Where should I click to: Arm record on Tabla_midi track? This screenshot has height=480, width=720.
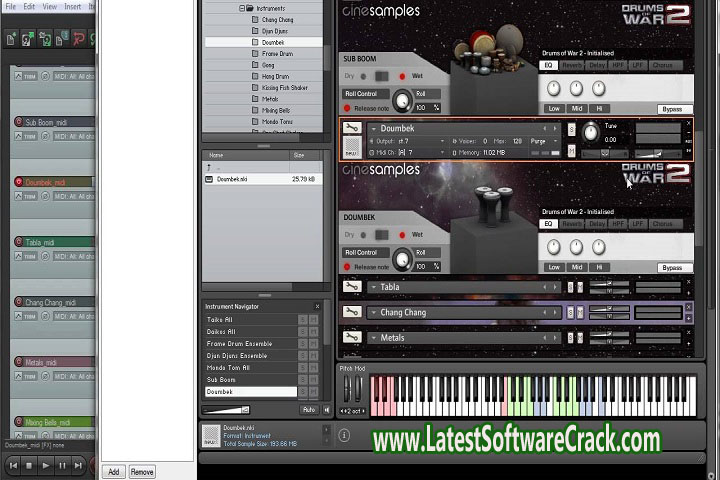point(19,242)
